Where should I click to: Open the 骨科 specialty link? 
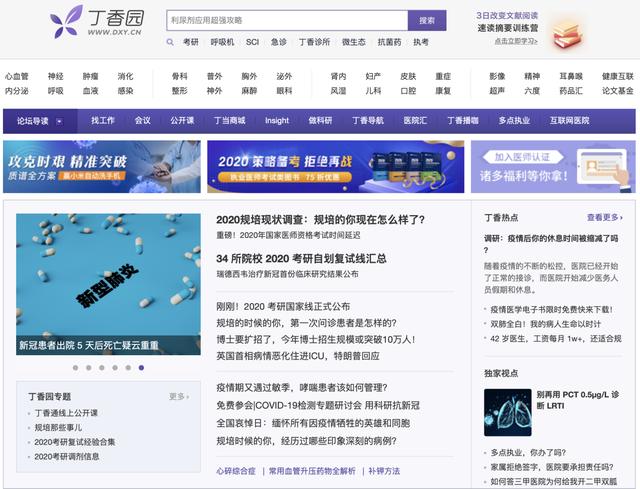[180, 76]
